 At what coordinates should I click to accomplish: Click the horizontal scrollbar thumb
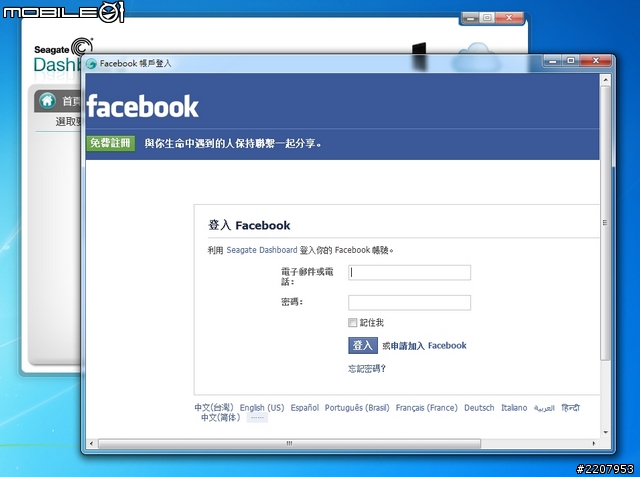[289, 444]
